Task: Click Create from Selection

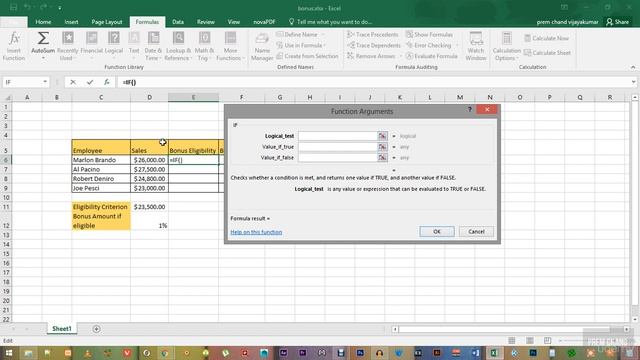Action: (x=307, y=56)
